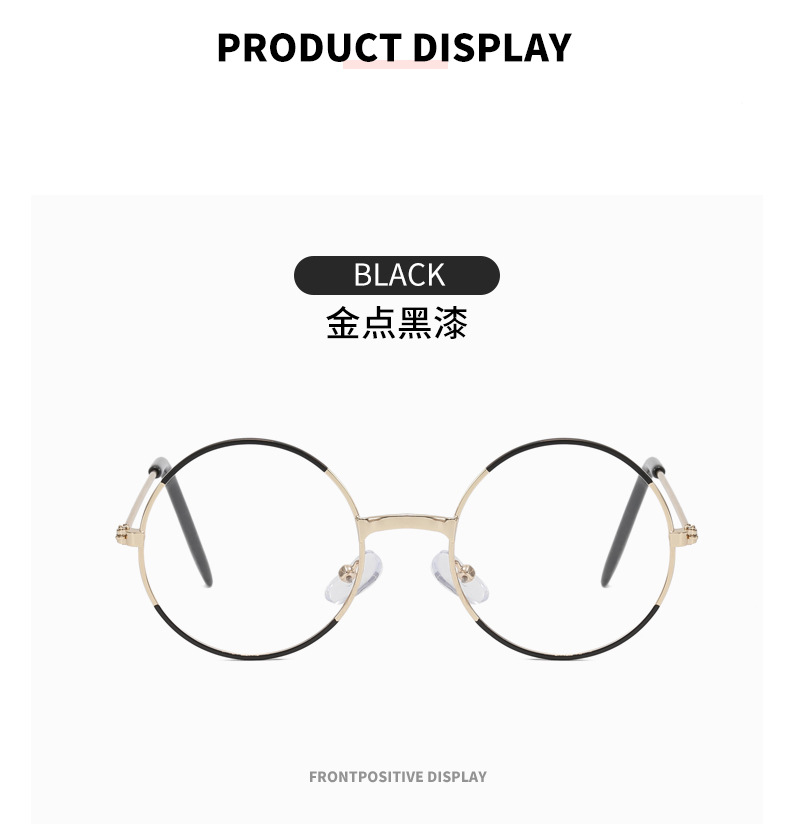
Task: Click the gold nose bridge
Action: coord(407,524)
